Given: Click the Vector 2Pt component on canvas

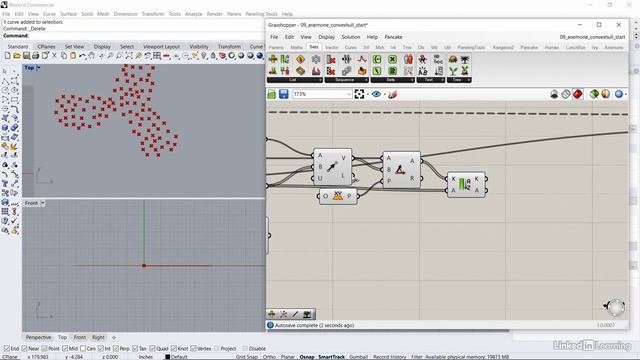Looking at the screenshot, I should tap(333, 167).
